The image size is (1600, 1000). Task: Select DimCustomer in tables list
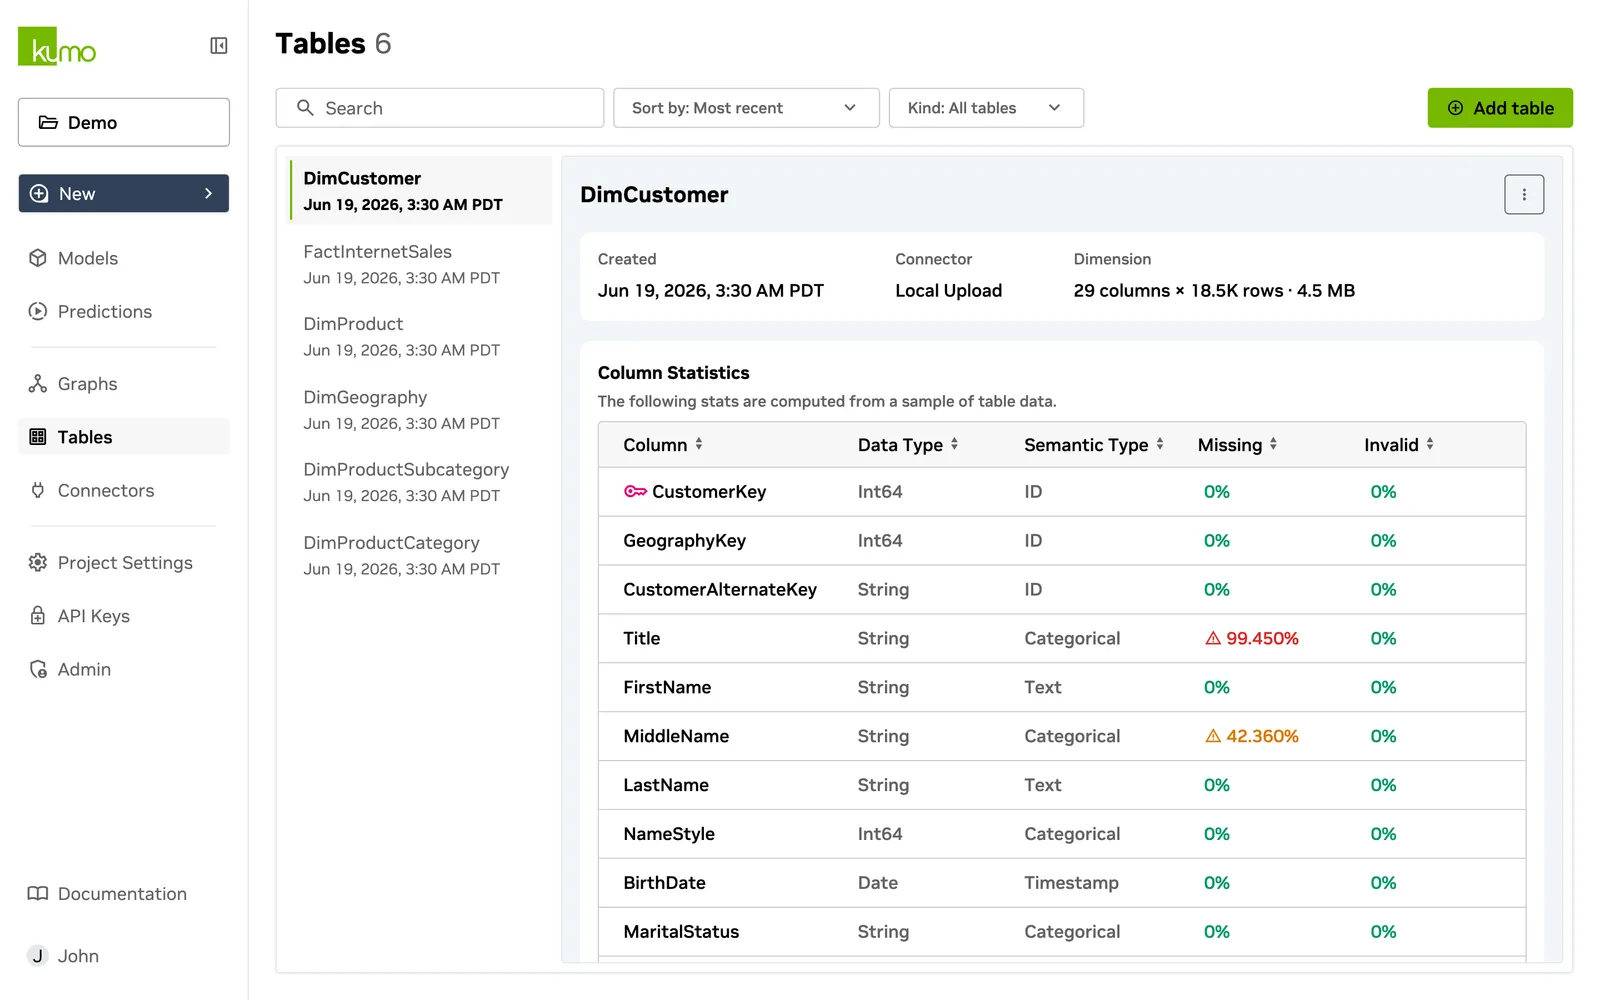[x=420, y=190]
